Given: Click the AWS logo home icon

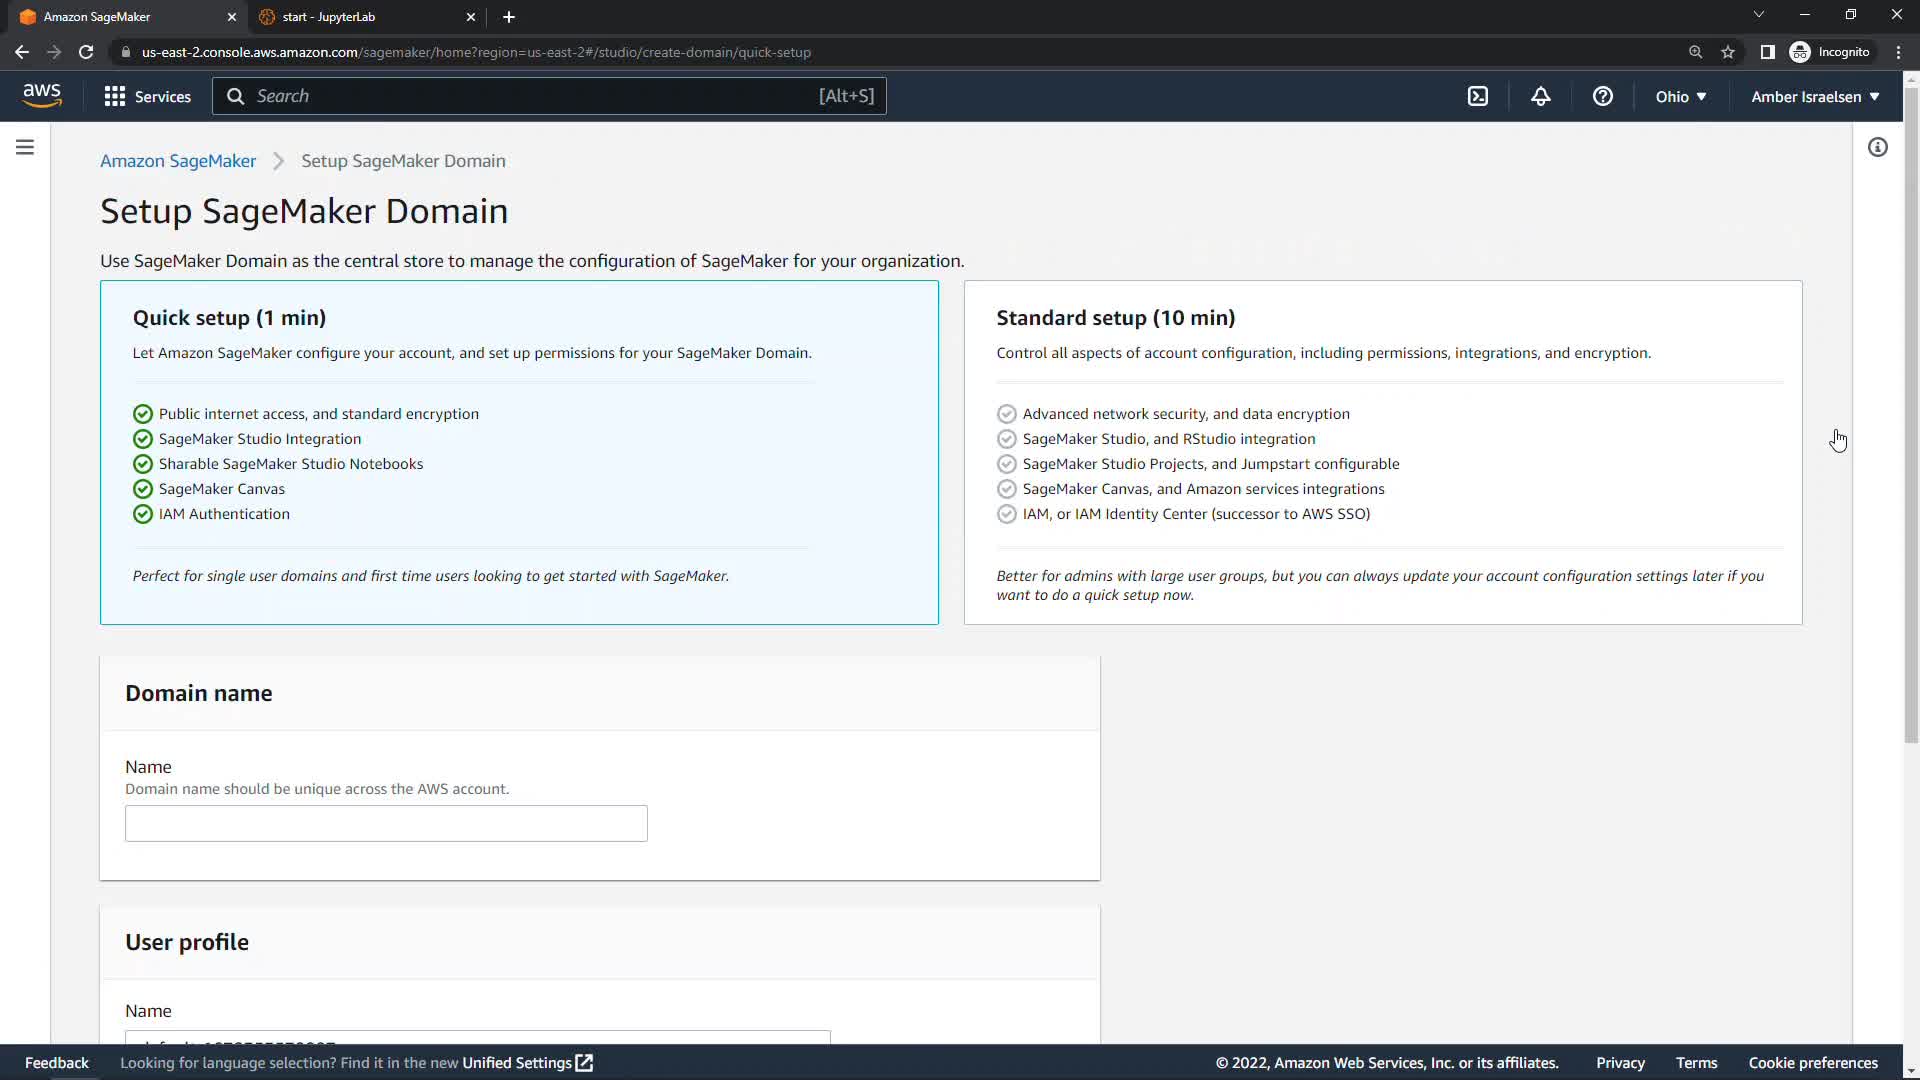Looking at the screenshot, I should (42, 95).
